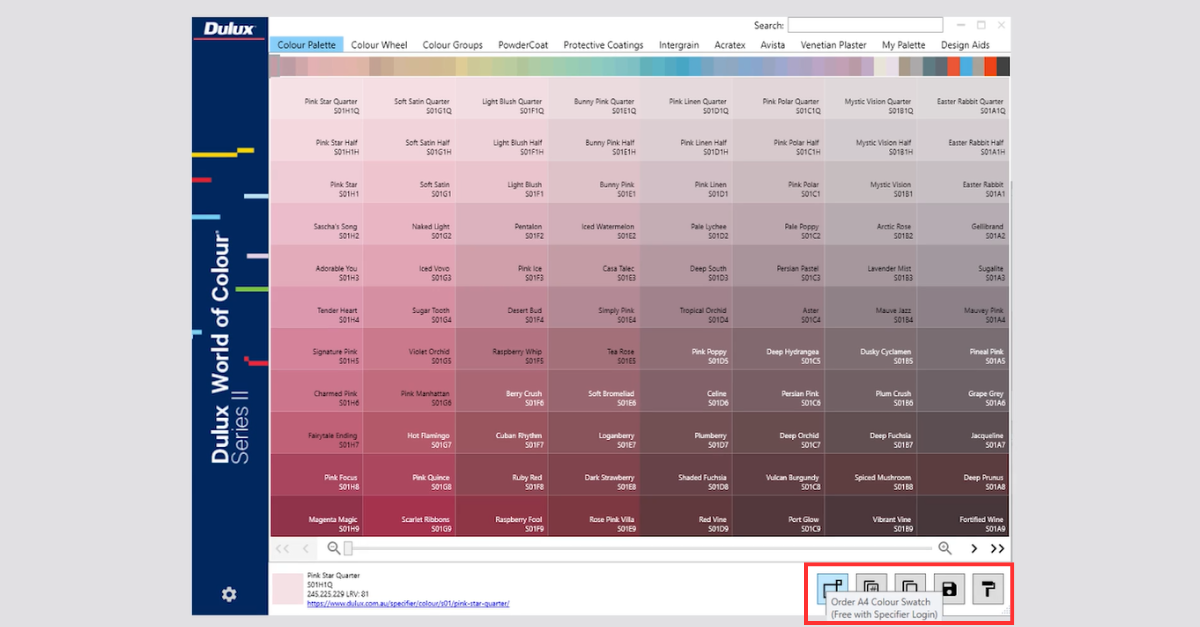Click the plain copy icon left of save
The width and height of the screenshot is (1200, 627).
[910, 588]
